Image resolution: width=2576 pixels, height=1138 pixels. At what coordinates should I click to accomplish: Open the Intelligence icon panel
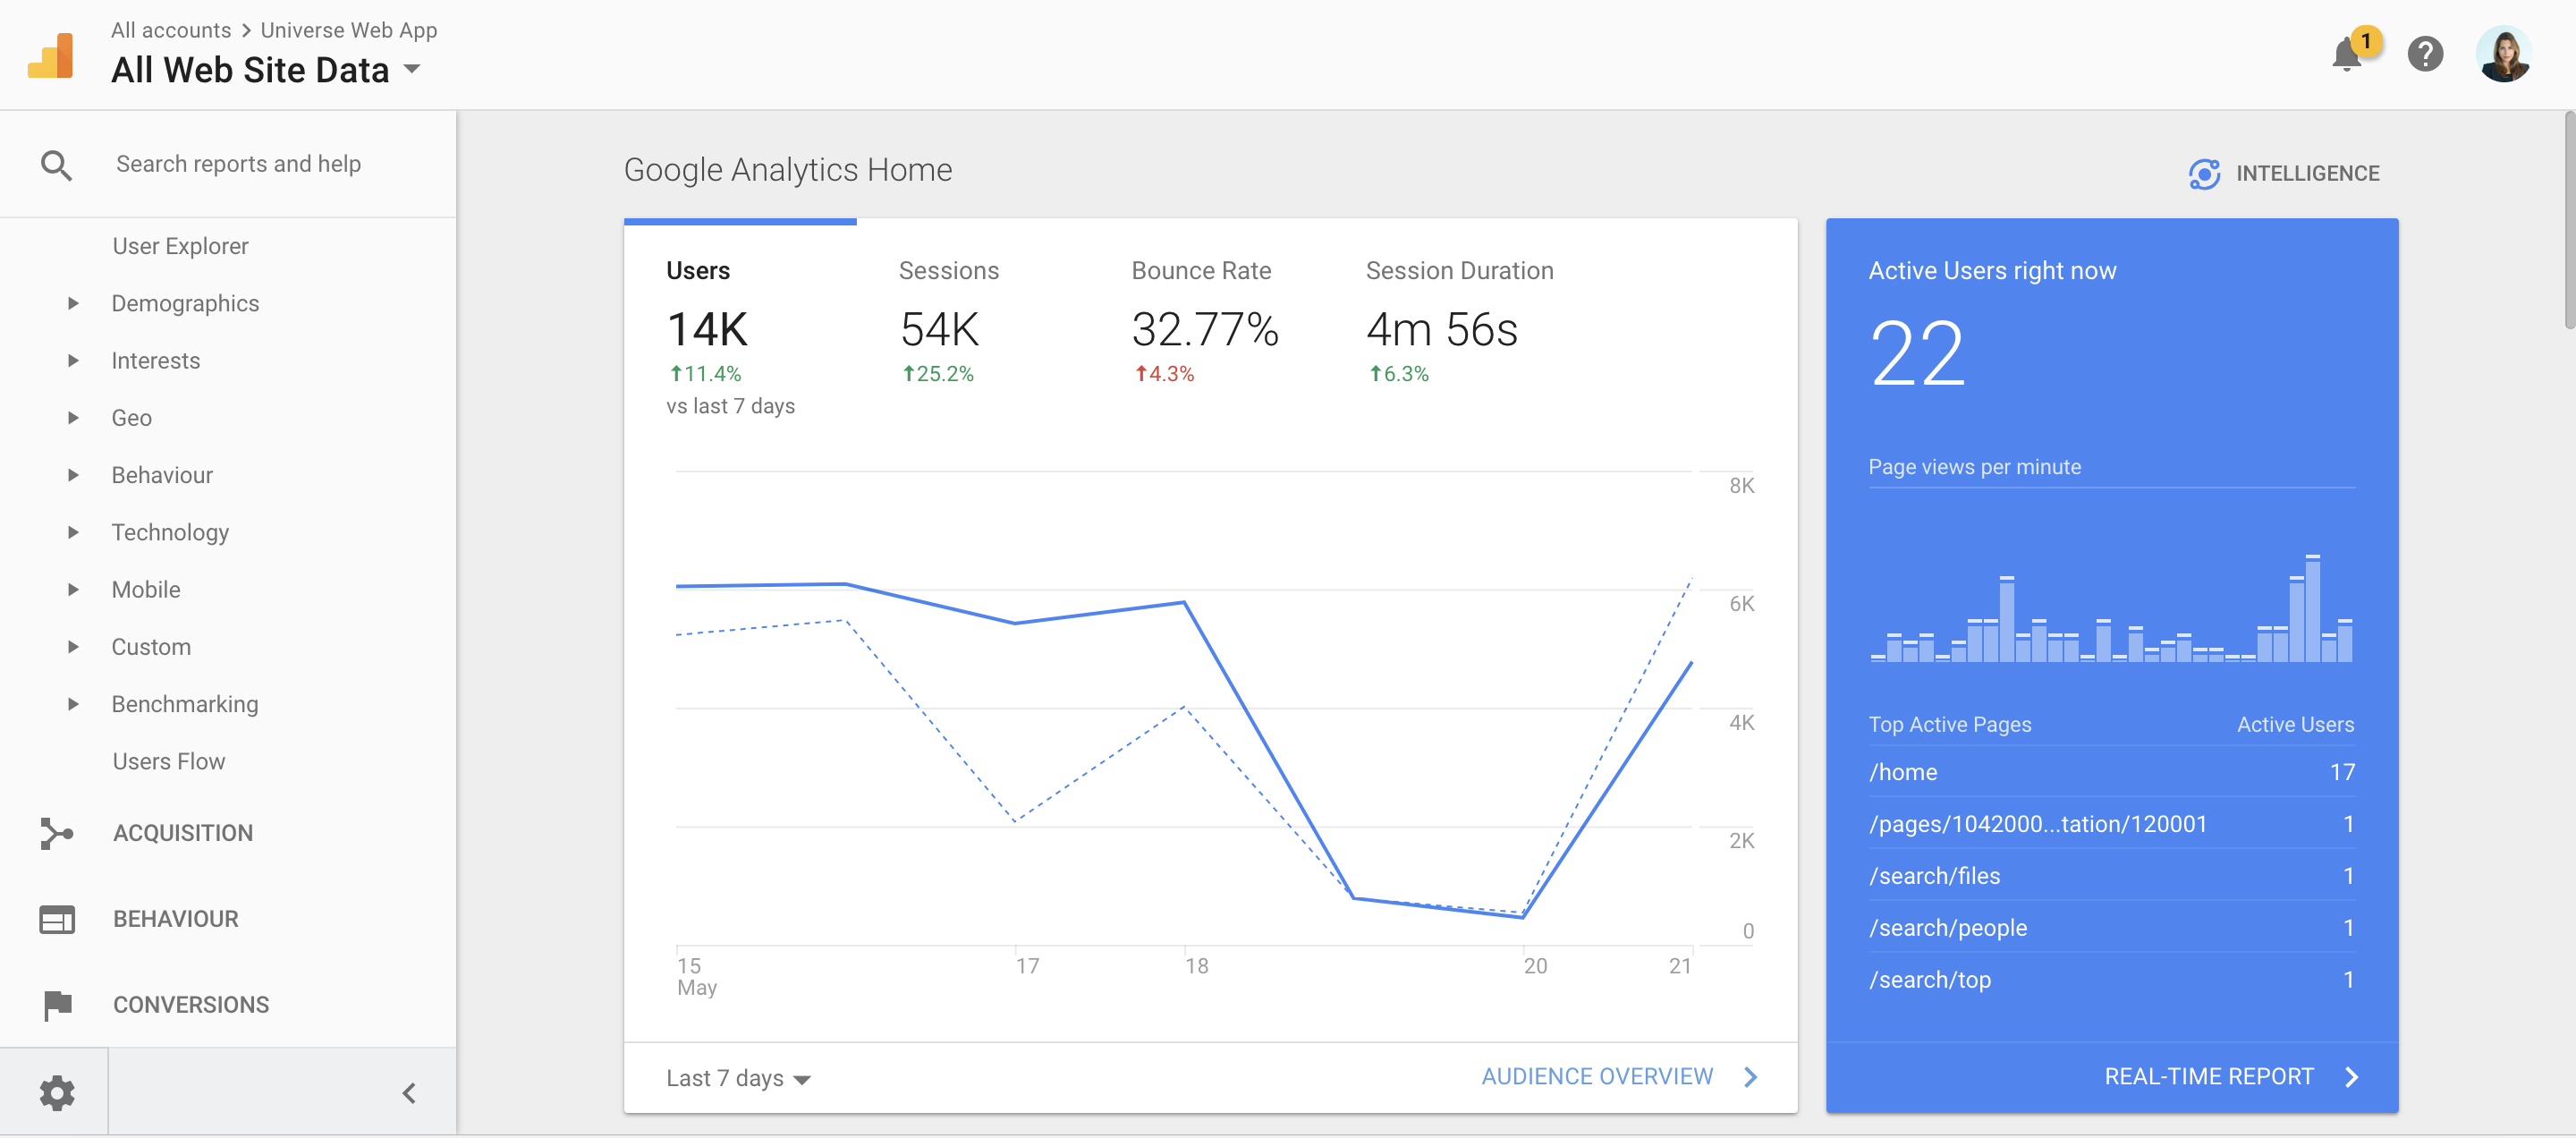click(2204, 174)
